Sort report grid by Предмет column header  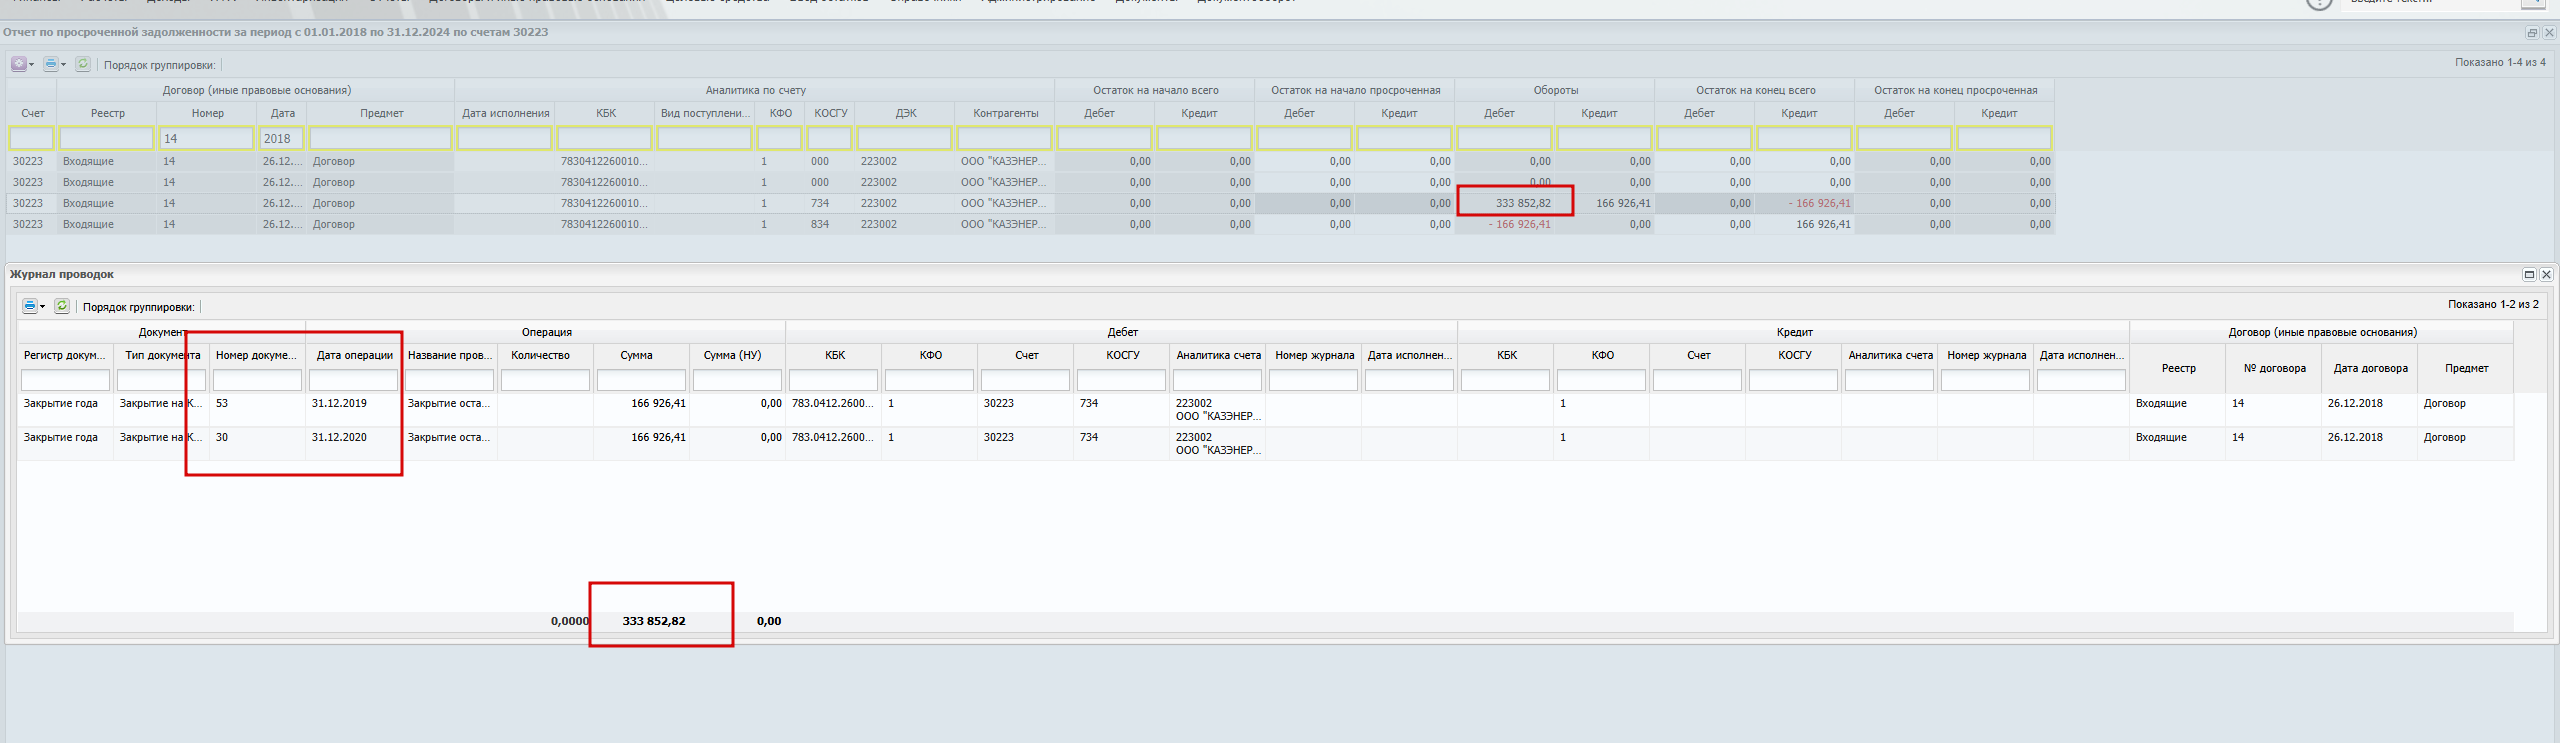pyautogui.click(x=381, y=113)
